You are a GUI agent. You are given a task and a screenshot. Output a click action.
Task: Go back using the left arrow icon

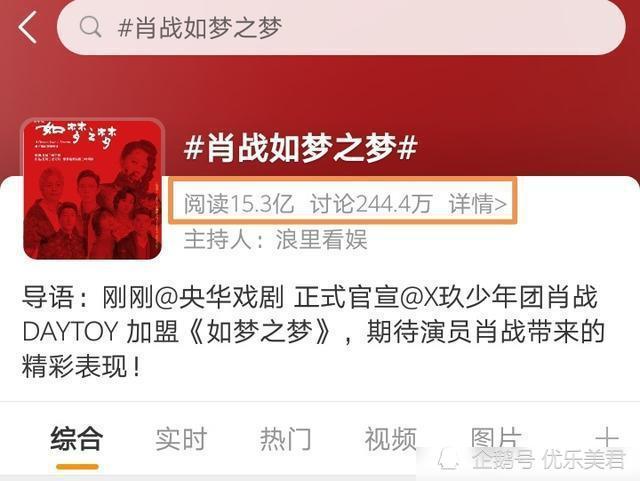click(28, 27)
